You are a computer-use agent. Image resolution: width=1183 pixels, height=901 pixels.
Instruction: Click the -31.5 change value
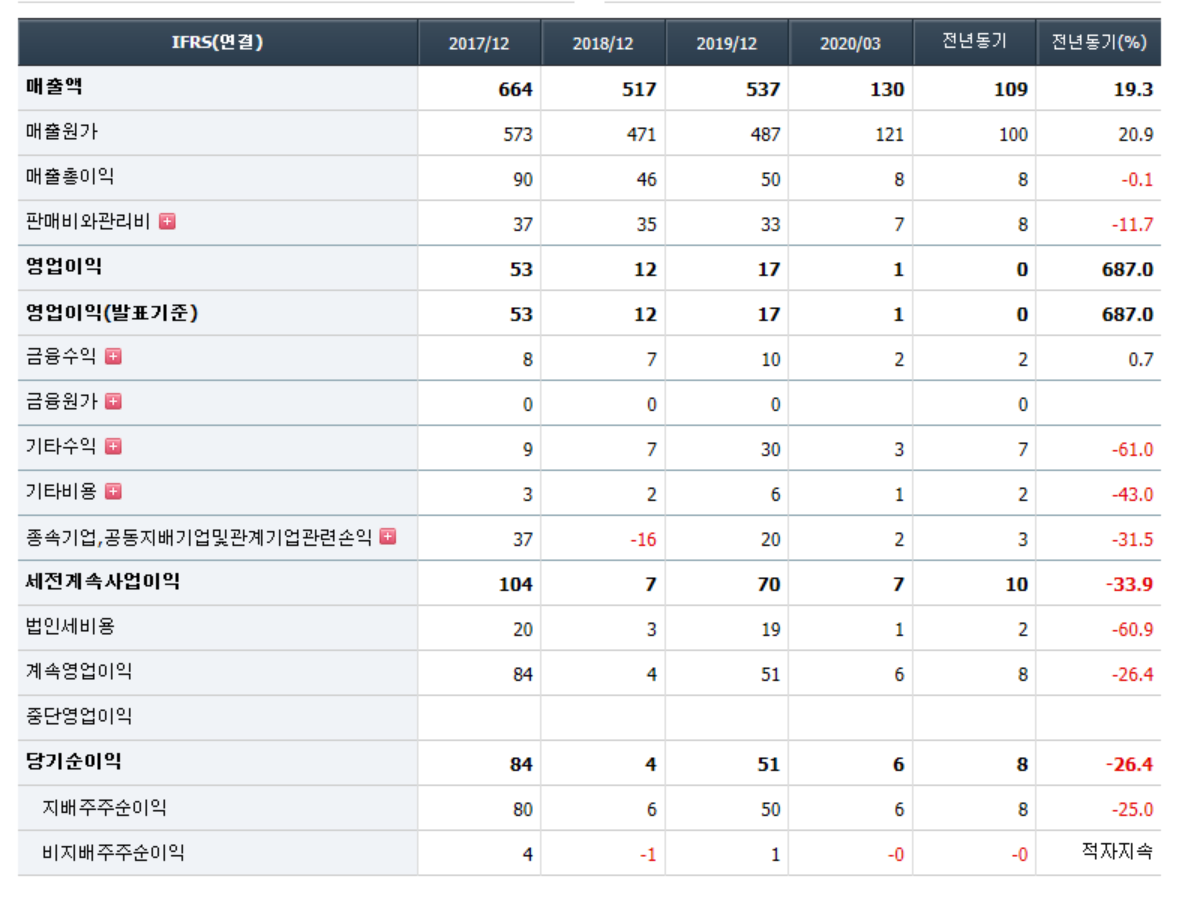[x=1132, y=540]
